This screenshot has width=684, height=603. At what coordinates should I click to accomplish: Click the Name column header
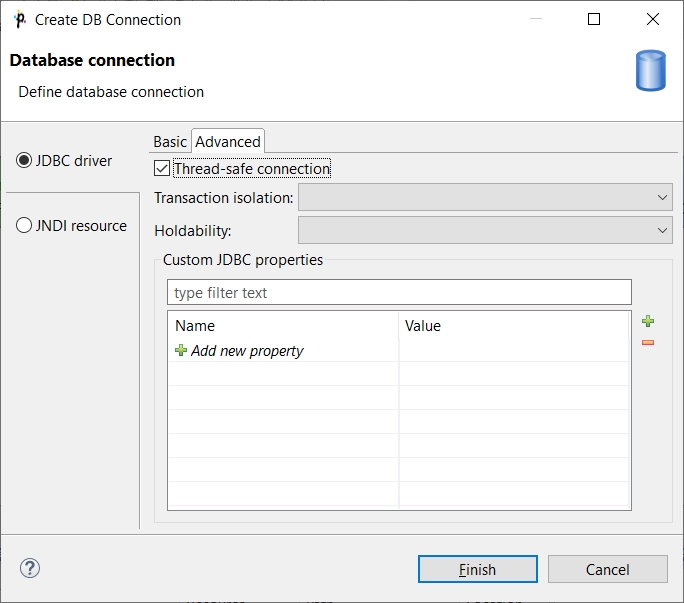195,326
